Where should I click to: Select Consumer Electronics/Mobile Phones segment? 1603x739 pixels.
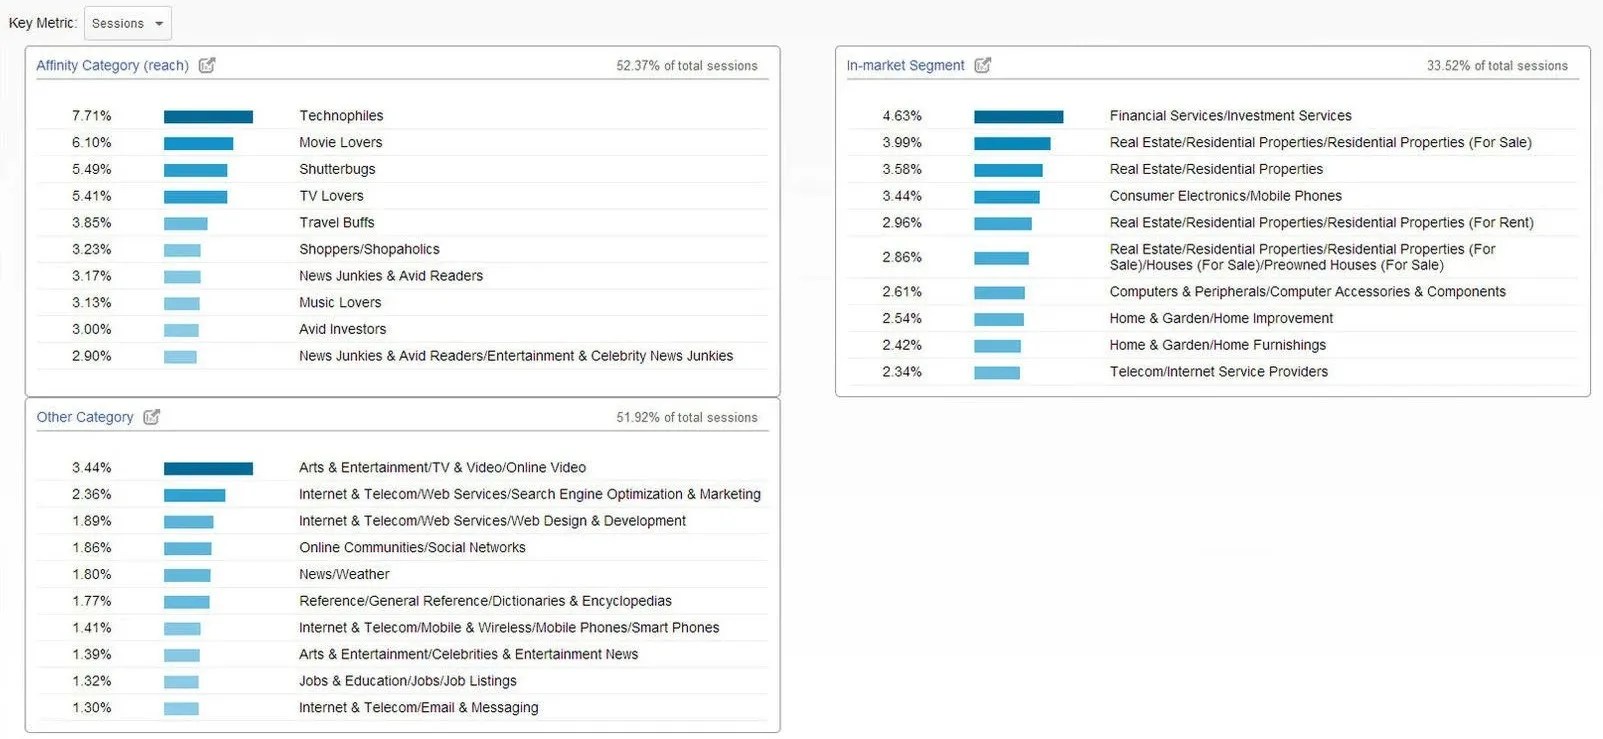1226,196
